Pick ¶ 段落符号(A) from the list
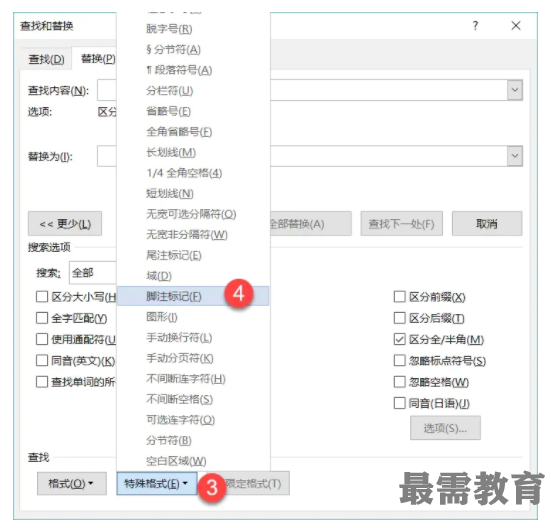This screenshot has width=551, height=528. 193,70
